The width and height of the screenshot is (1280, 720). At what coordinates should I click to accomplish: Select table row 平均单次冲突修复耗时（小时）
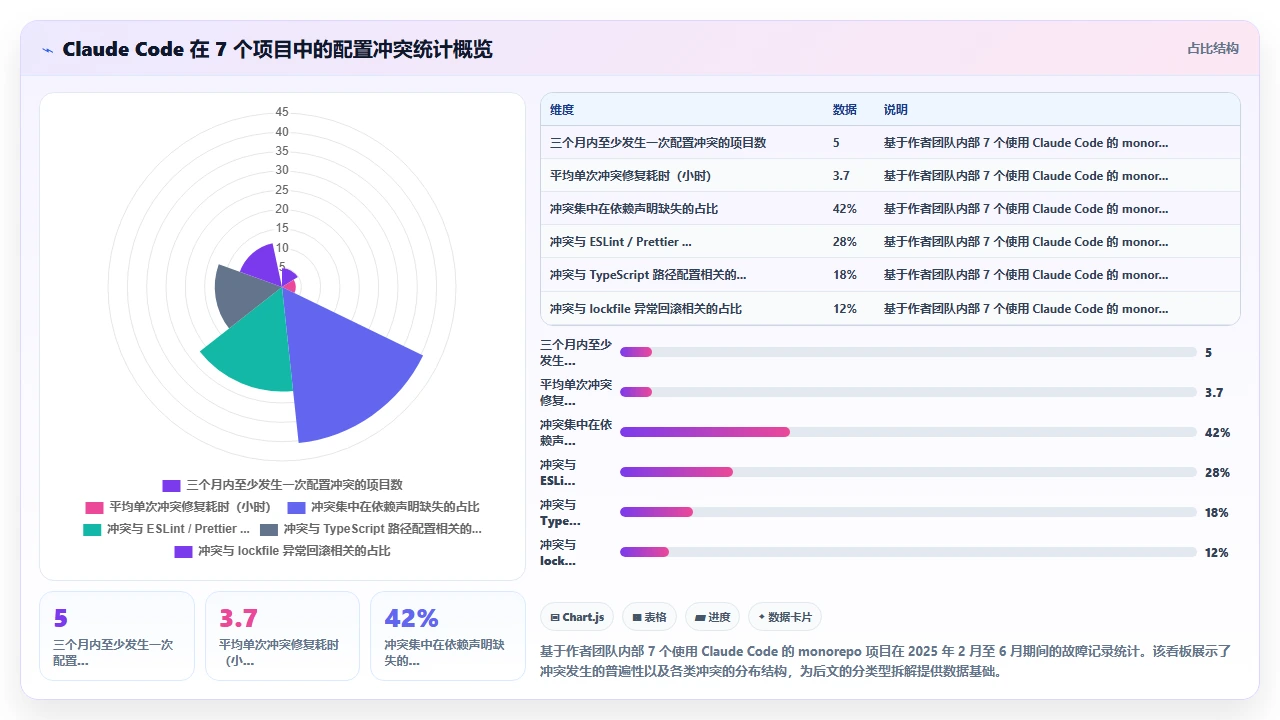pyautogui.click(x=890, y=176)
